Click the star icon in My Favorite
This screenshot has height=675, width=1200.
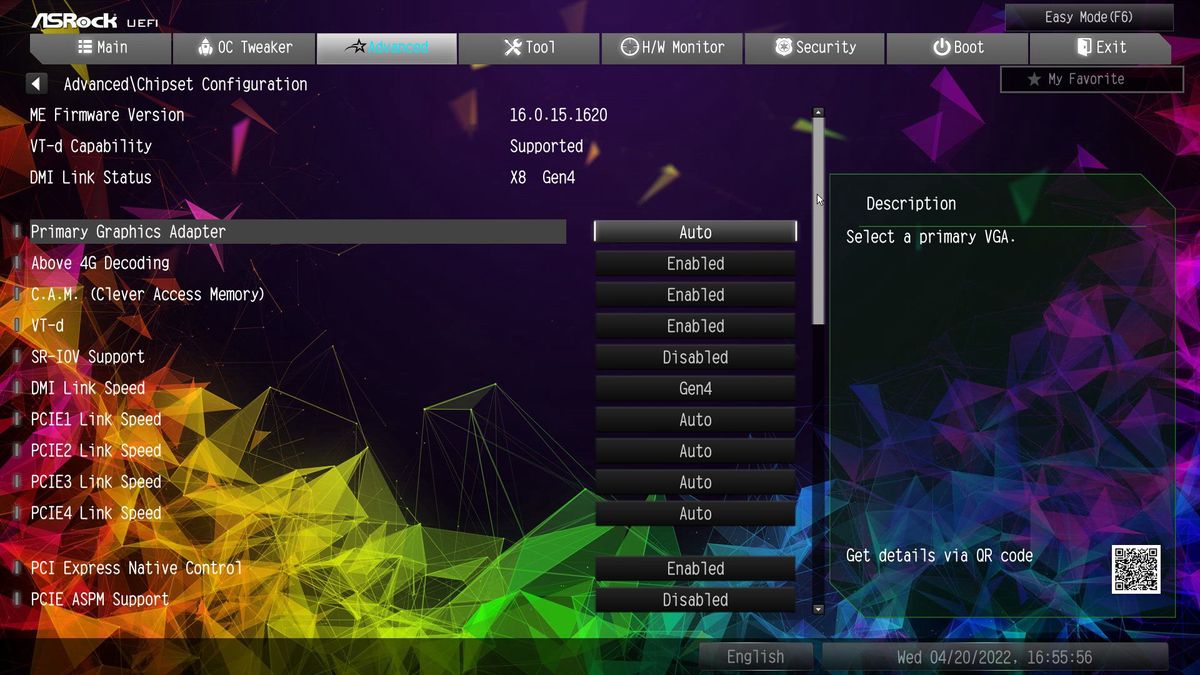click(x=1034, y=79)
